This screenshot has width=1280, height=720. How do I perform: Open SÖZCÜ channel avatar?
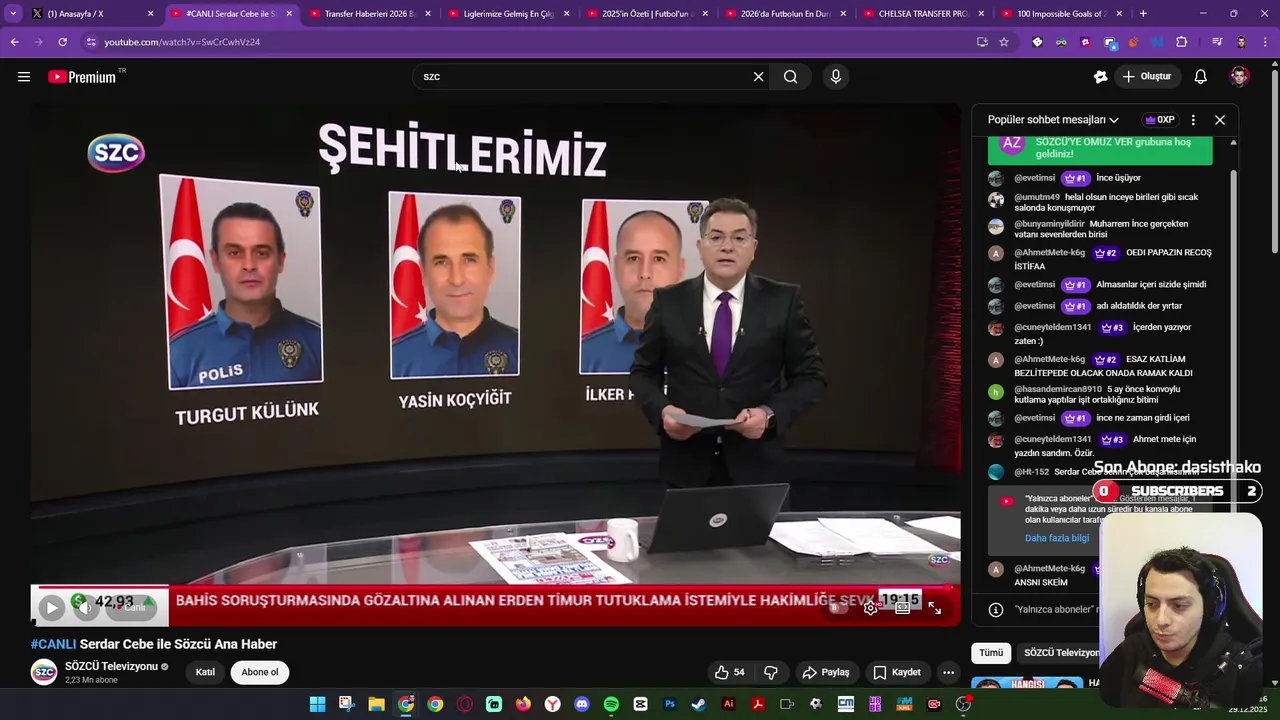[x=44, y=672]
